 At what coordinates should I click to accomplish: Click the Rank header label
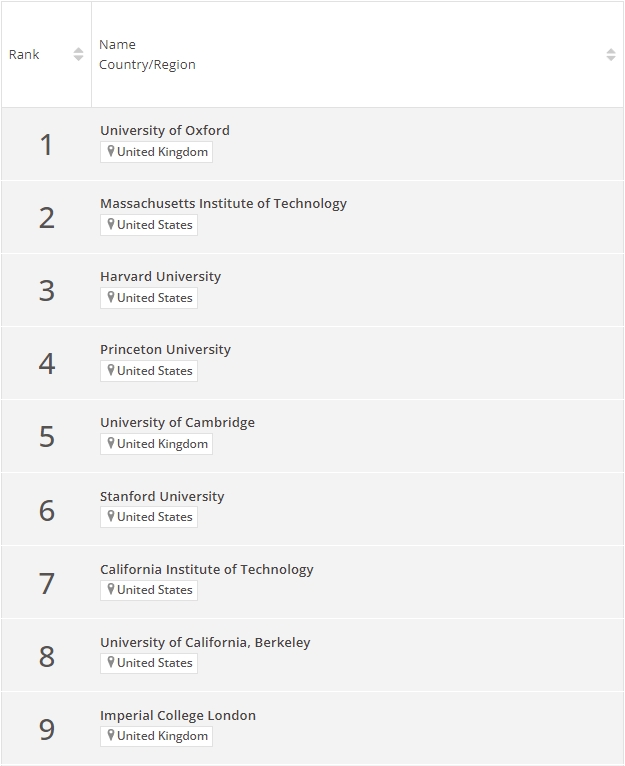click(24, 54)
